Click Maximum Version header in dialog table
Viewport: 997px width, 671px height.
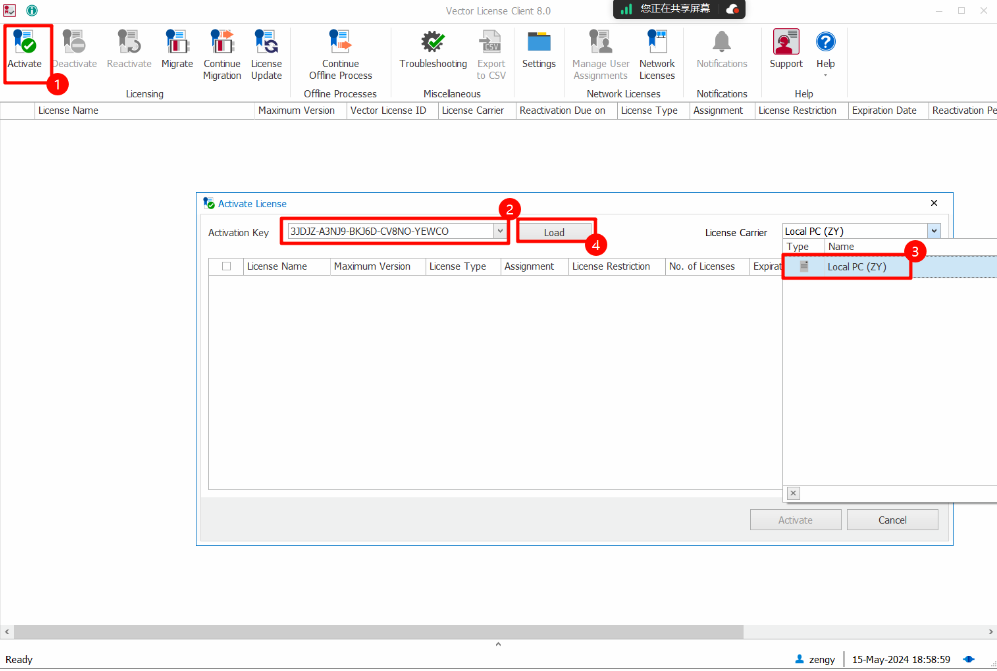click(x=378, y=266)
